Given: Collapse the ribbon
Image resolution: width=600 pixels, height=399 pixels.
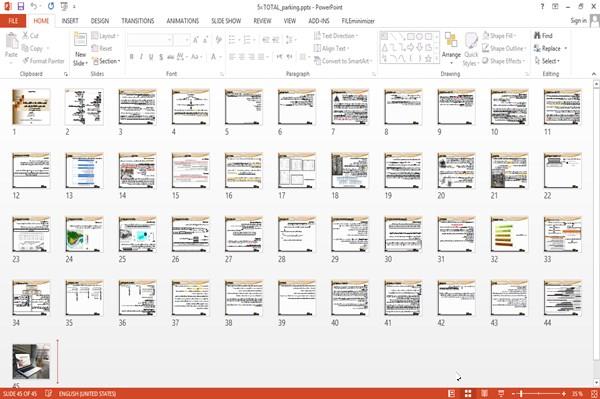Looking at the screenshot, I should point(593,74).
